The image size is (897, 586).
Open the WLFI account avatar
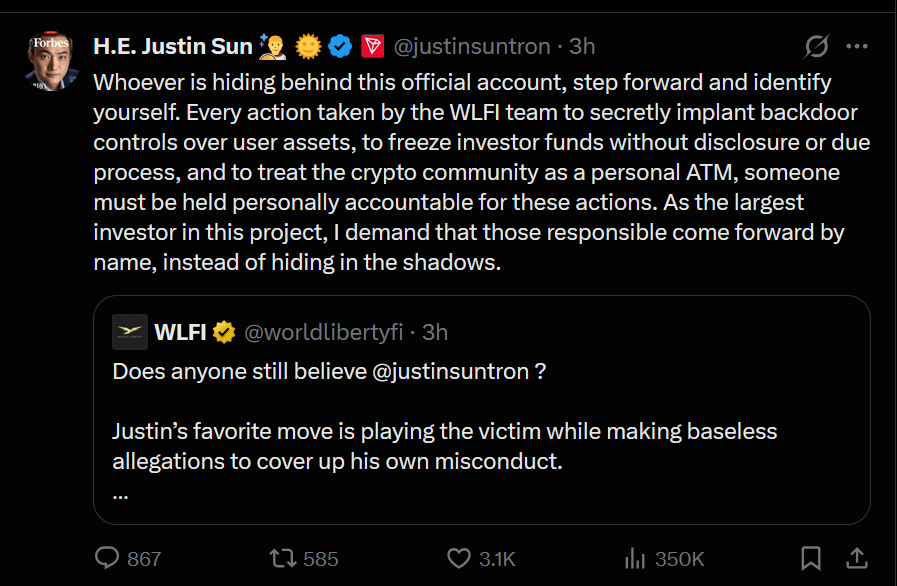click(x=130, y=332)
